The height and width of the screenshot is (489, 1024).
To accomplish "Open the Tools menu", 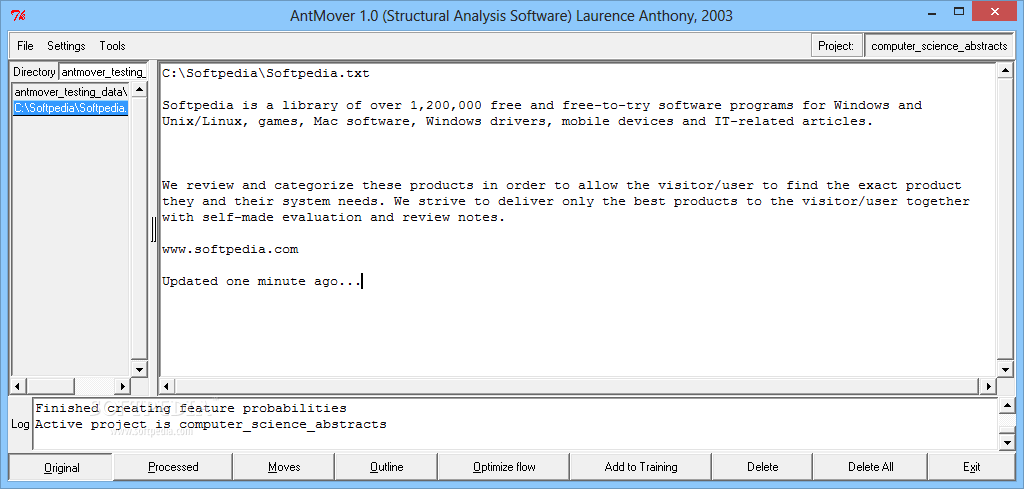I will pos(112,46).
